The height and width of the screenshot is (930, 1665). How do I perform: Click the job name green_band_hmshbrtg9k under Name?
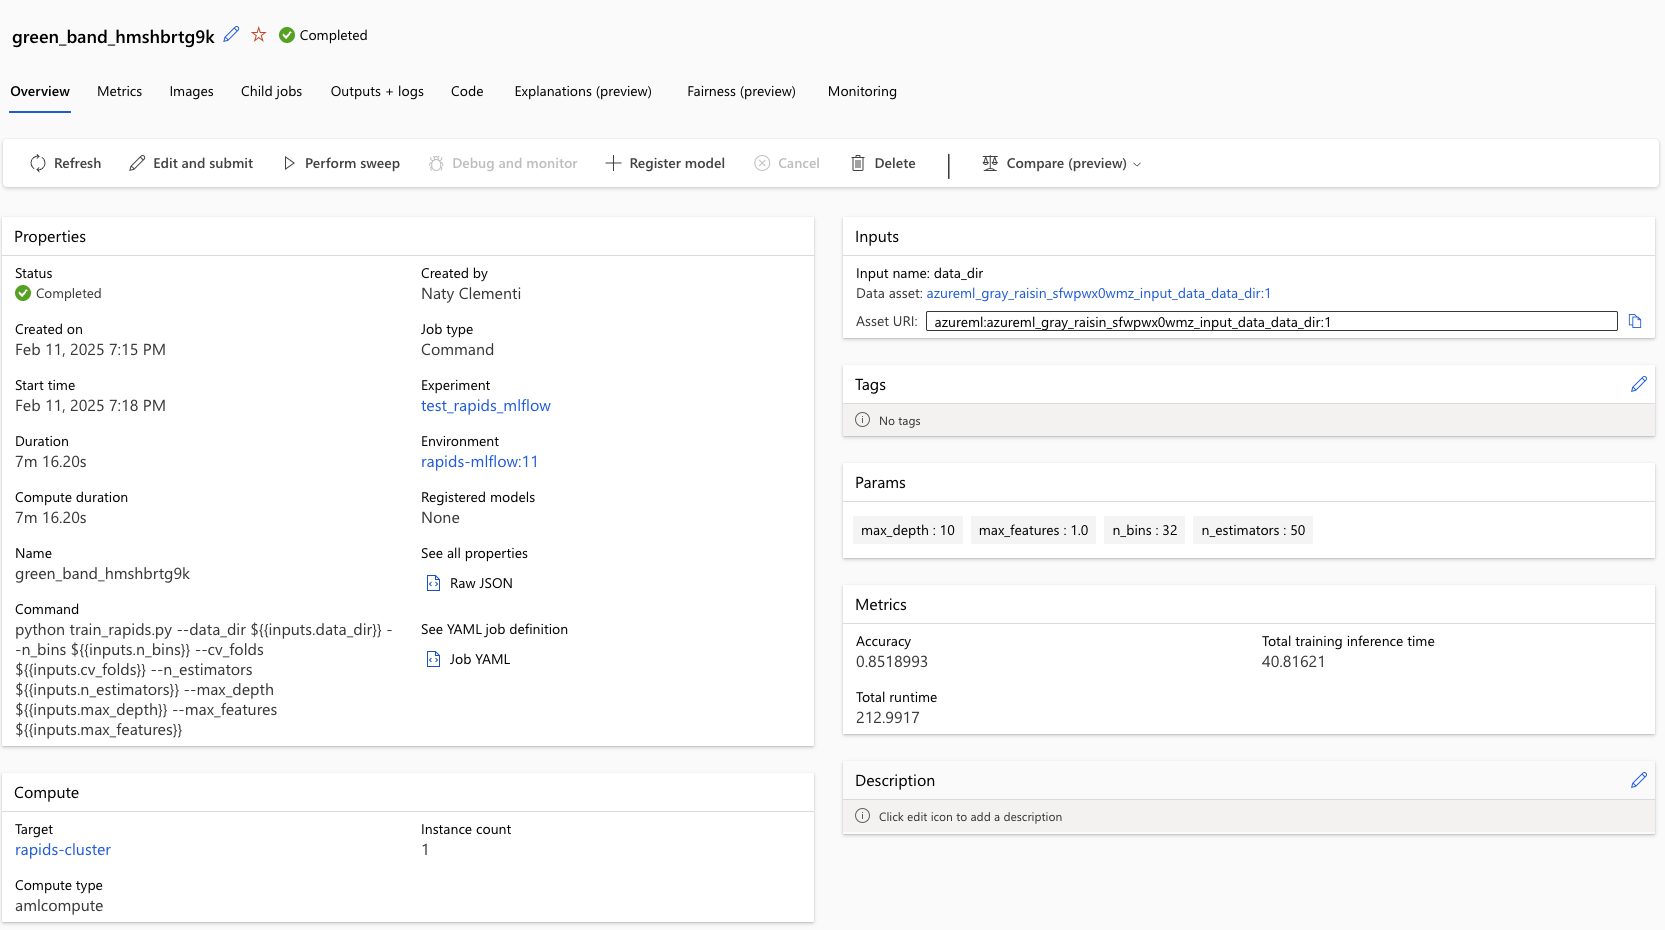click(x=102, y=573)
